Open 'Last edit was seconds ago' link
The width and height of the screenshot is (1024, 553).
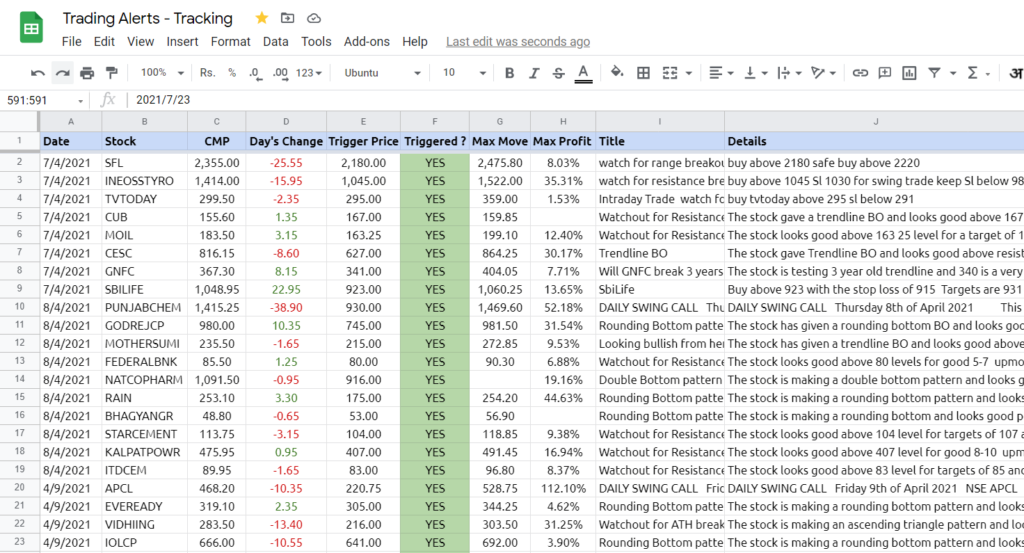click(x=518, y=42)
